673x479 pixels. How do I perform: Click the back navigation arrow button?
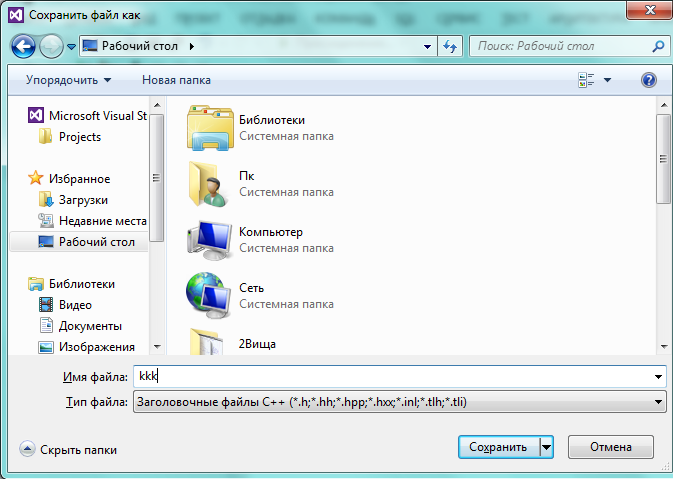tap(24, 46)
